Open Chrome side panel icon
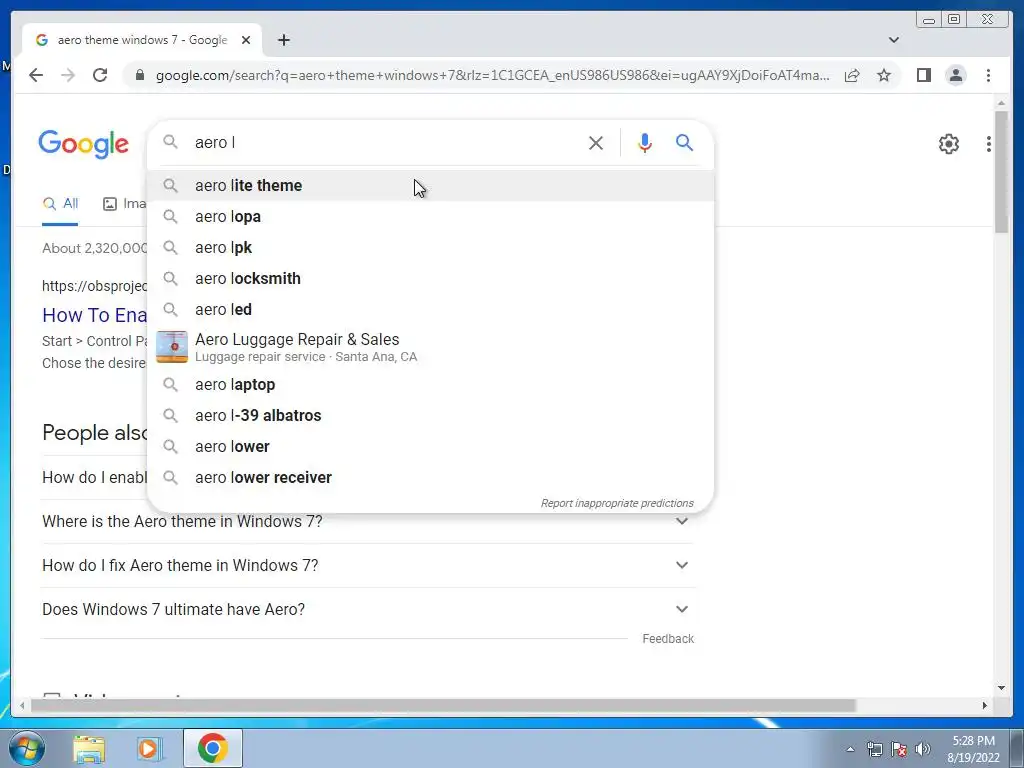1024x768 pixels. (923, 75)
